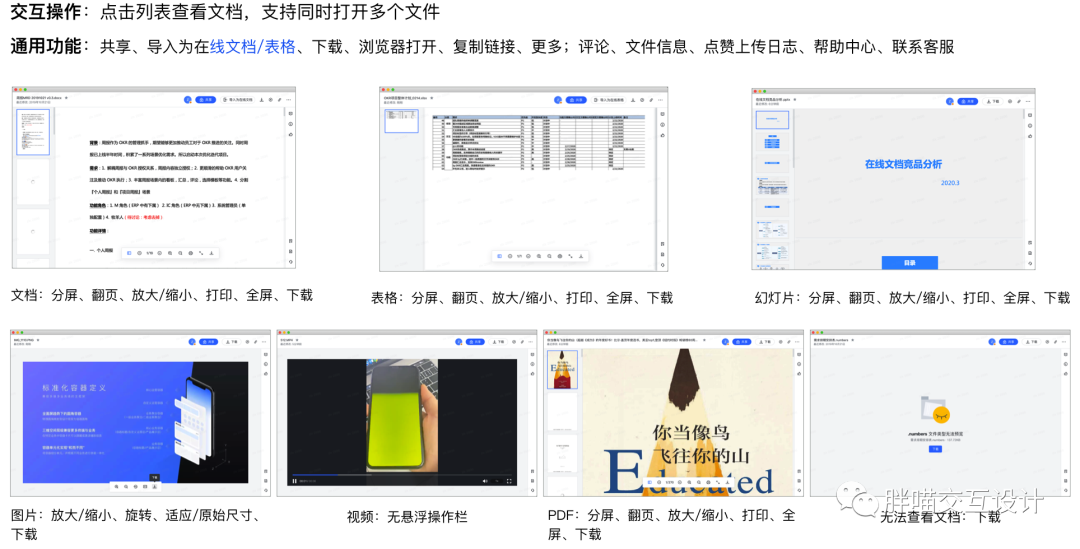Rotate the picture in the image viewer toolbar
The image size is (1080, 549).
136,486
